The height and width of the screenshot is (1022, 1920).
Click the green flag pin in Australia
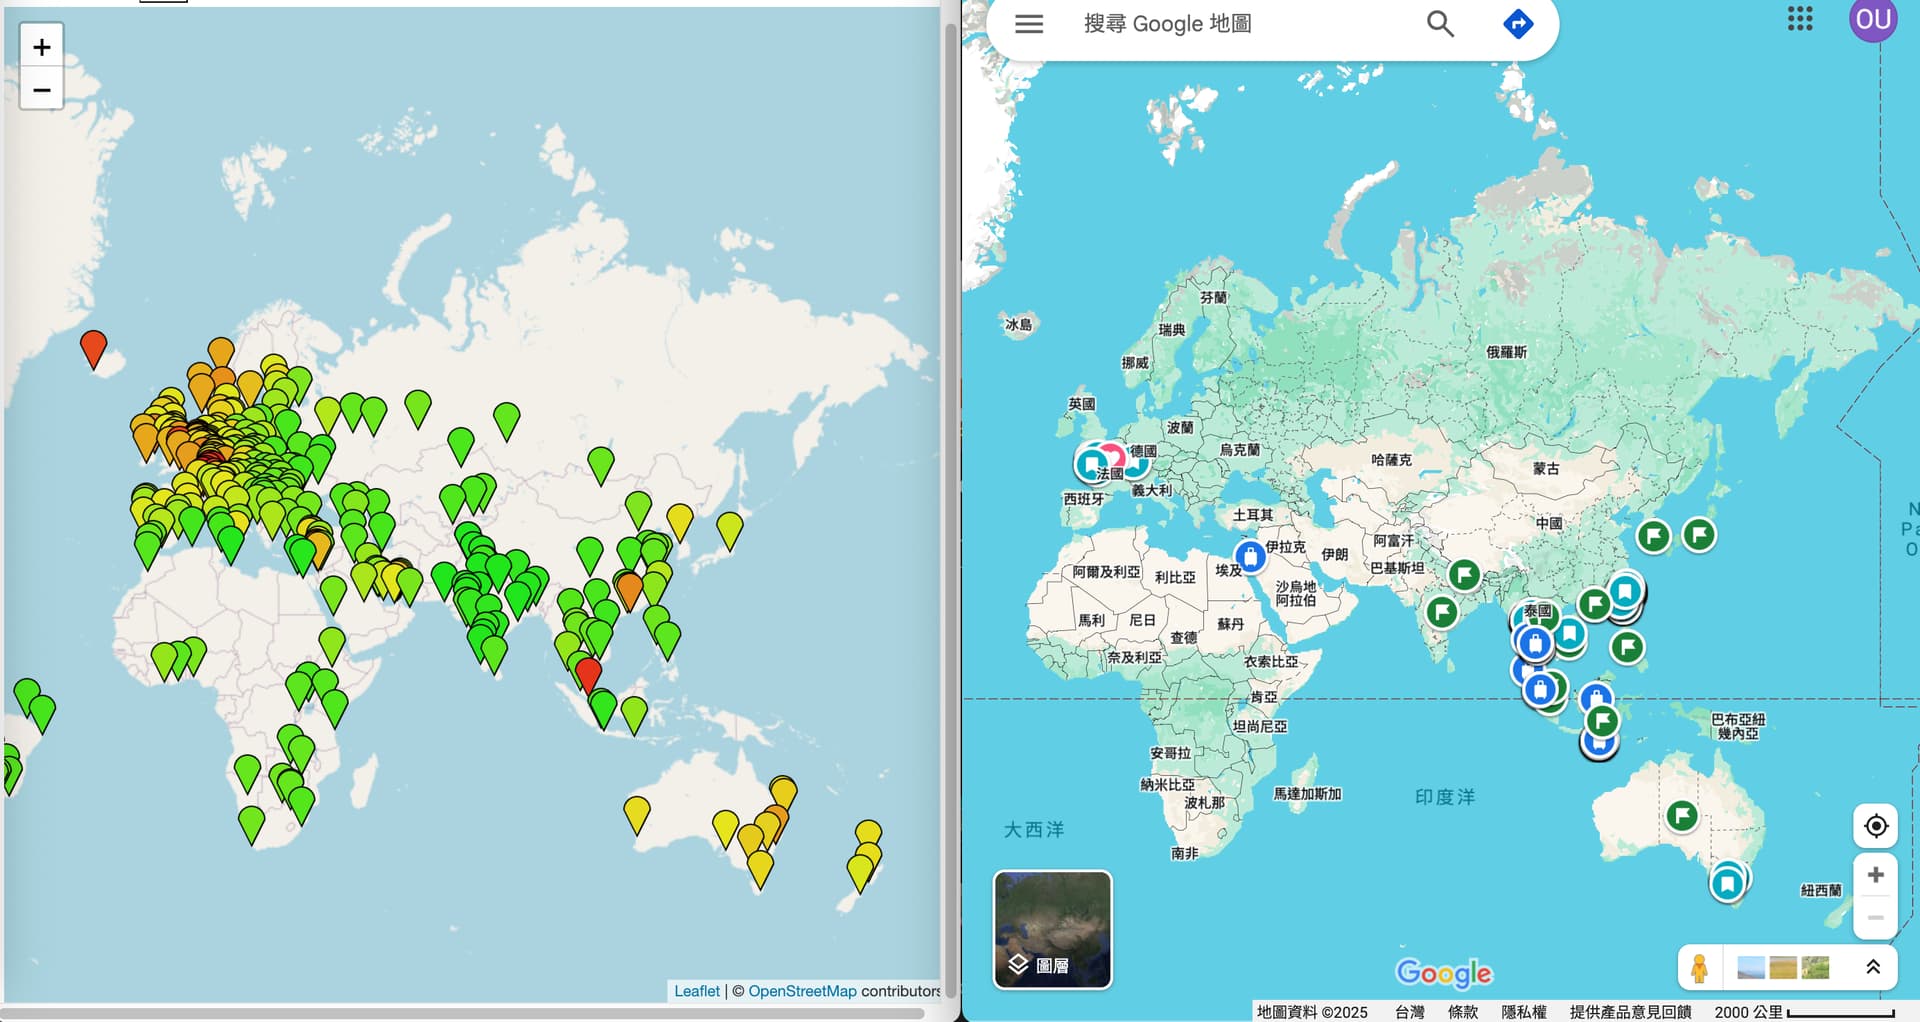pos(1682,816)
